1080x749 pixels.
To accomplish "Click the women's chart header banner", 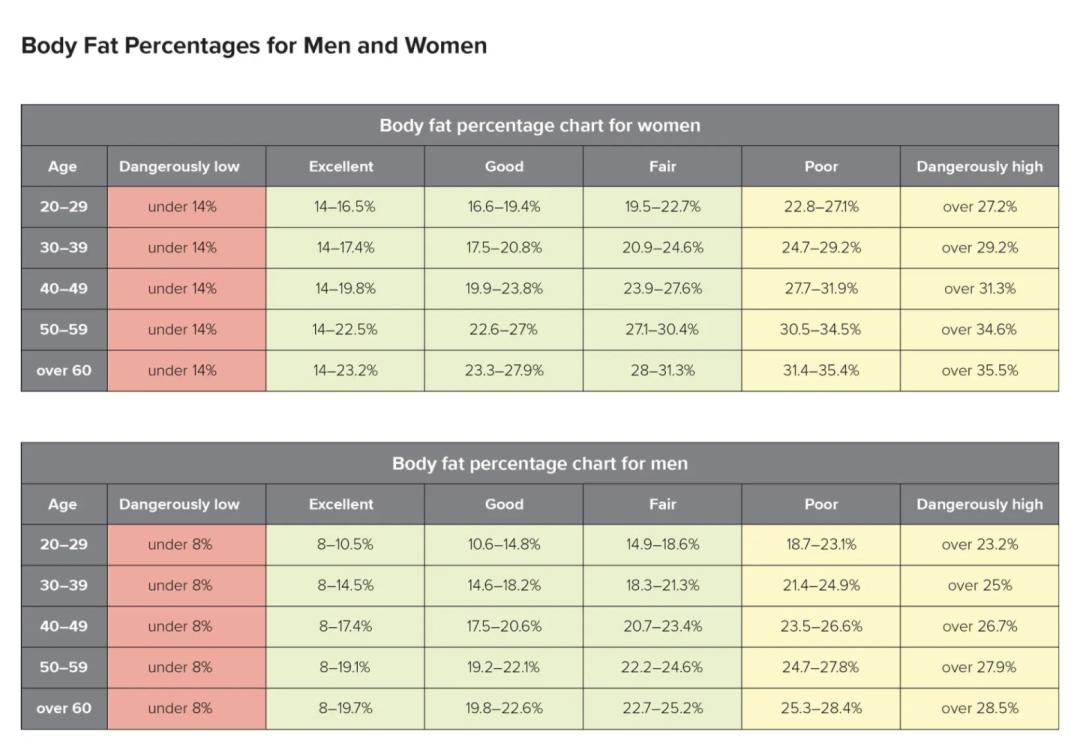I will click(x=539, y=126).
